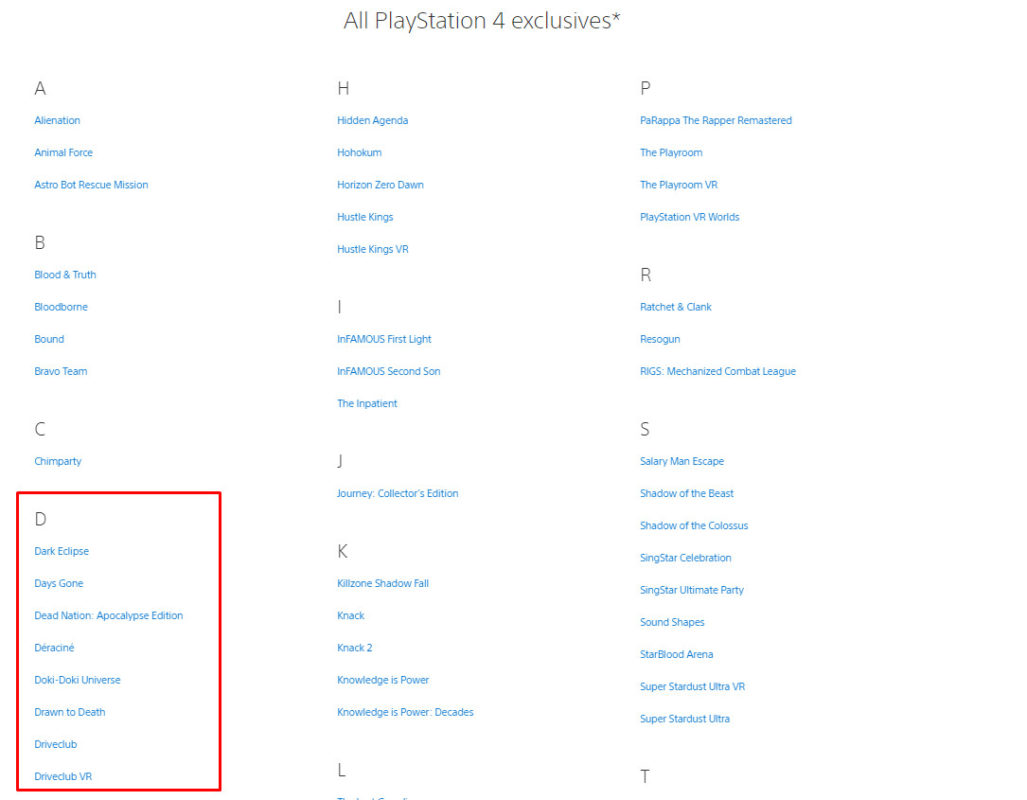
Task: Open the Animal Force link
Action: (64, 153)
